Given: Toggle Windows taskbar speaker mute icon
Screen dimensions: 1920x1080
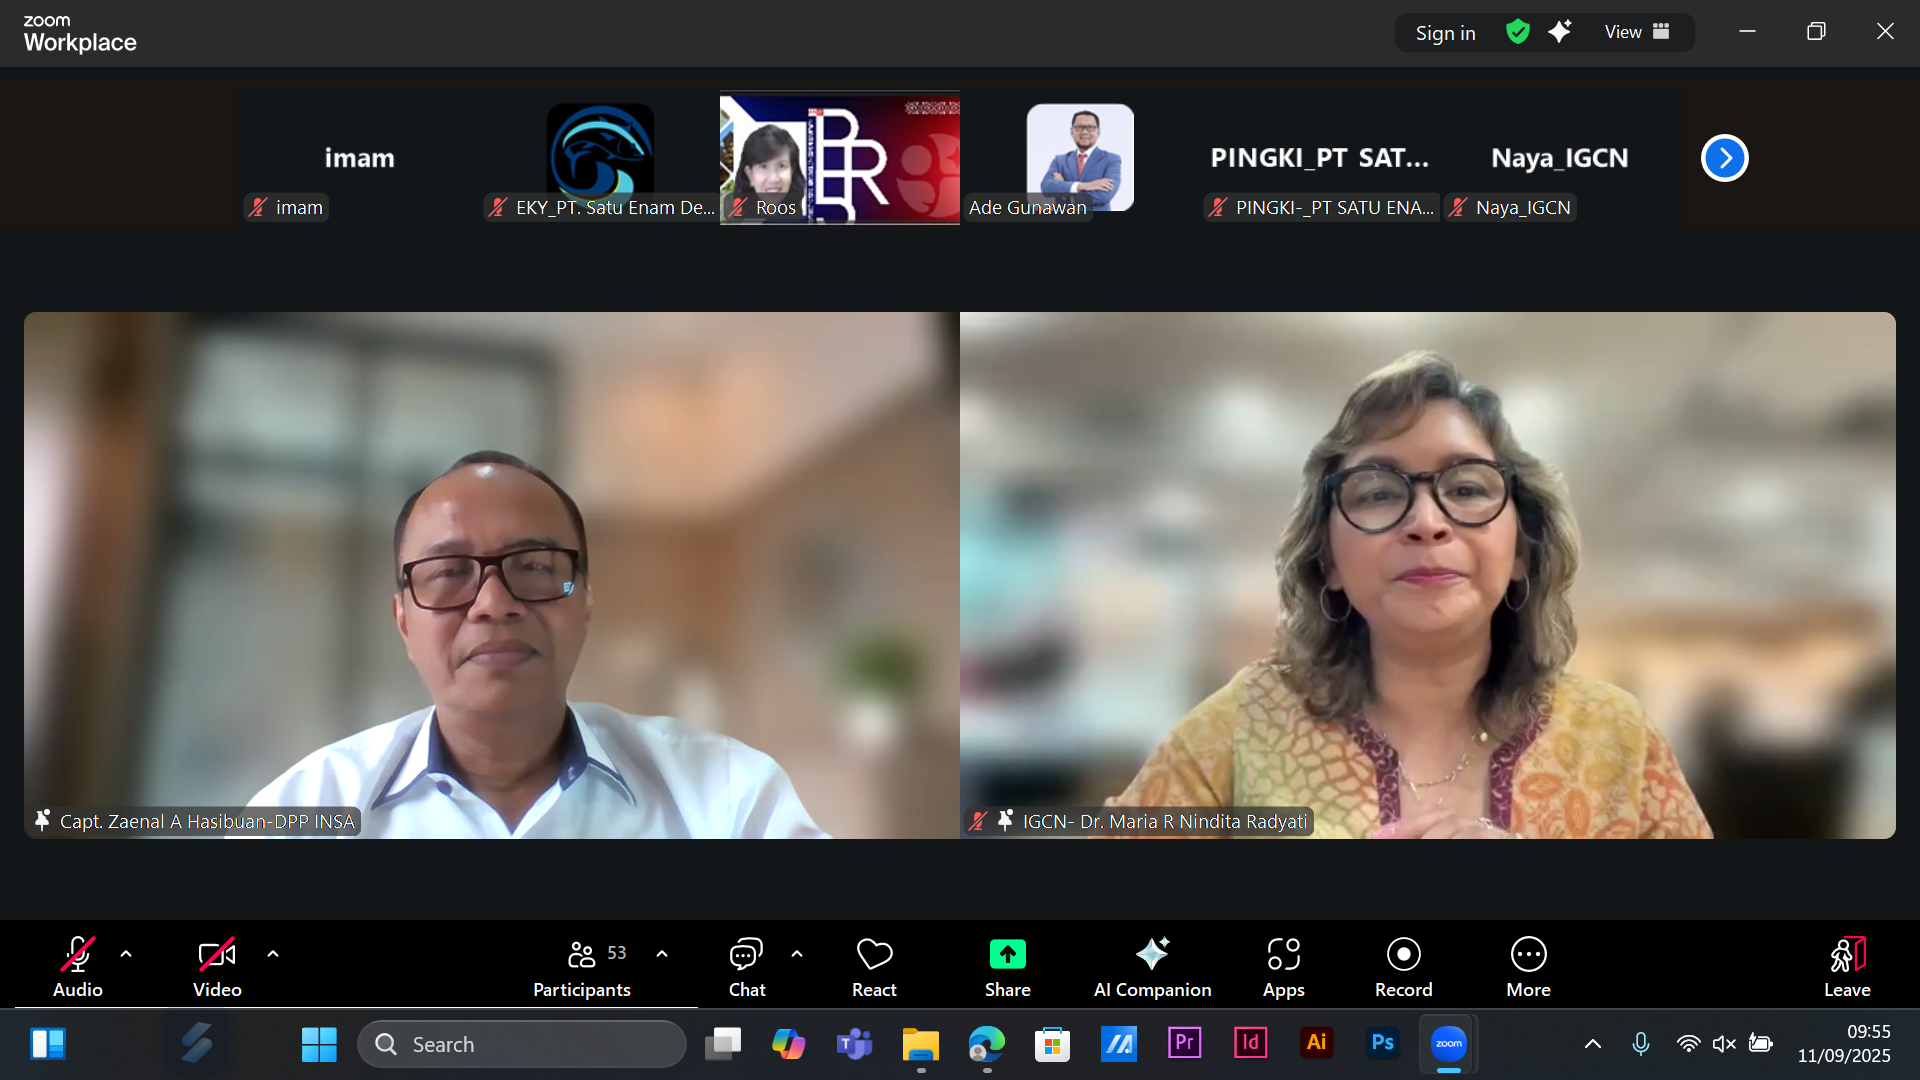Looking at the screenshot, I should 1724,1044.
